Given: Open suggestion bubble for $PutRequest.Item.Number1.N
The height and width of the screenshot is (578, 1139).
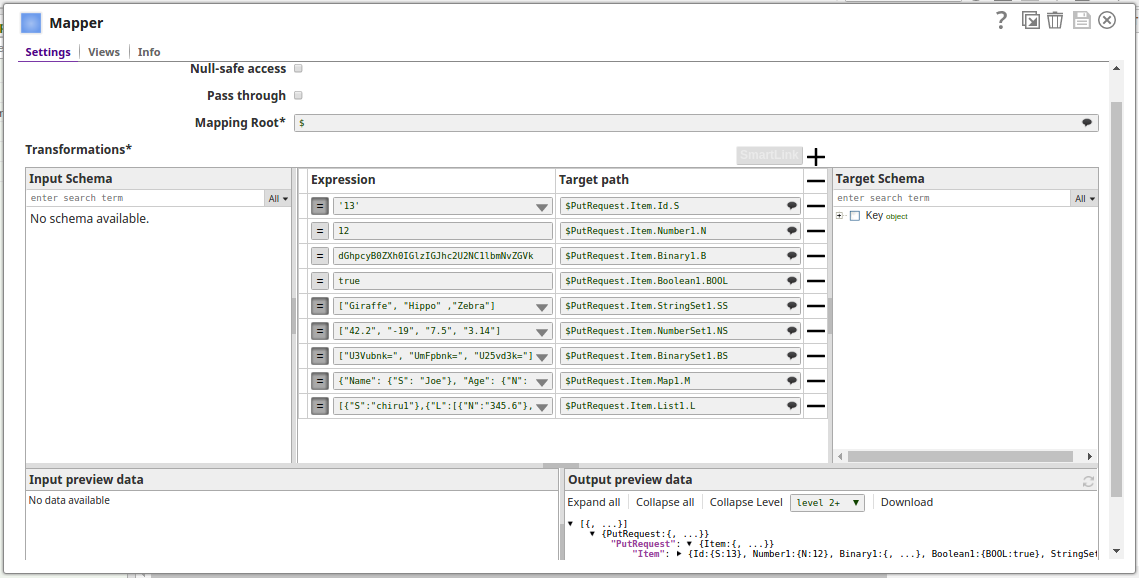Looking at the screenshot, I should click(792, 231).
